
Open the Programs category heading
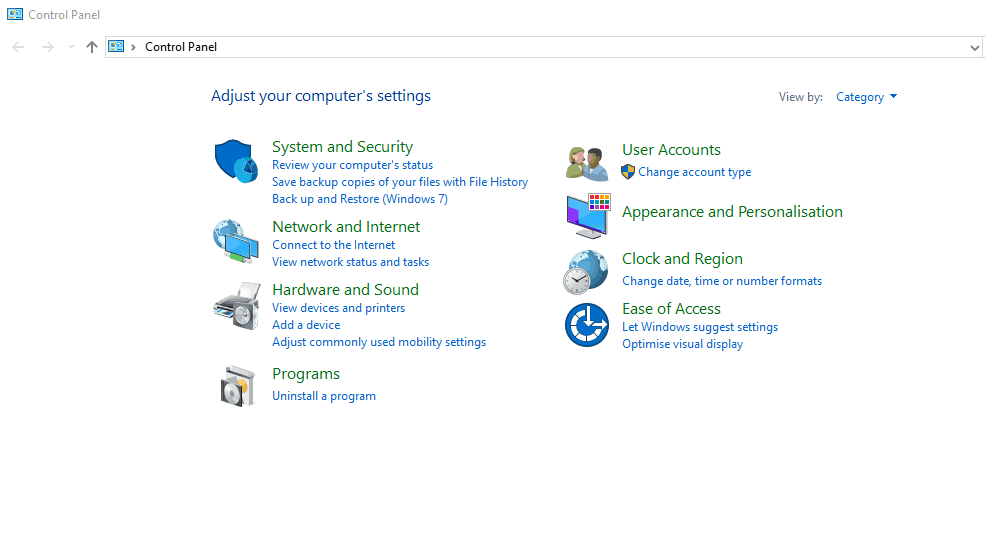point(306,374)
